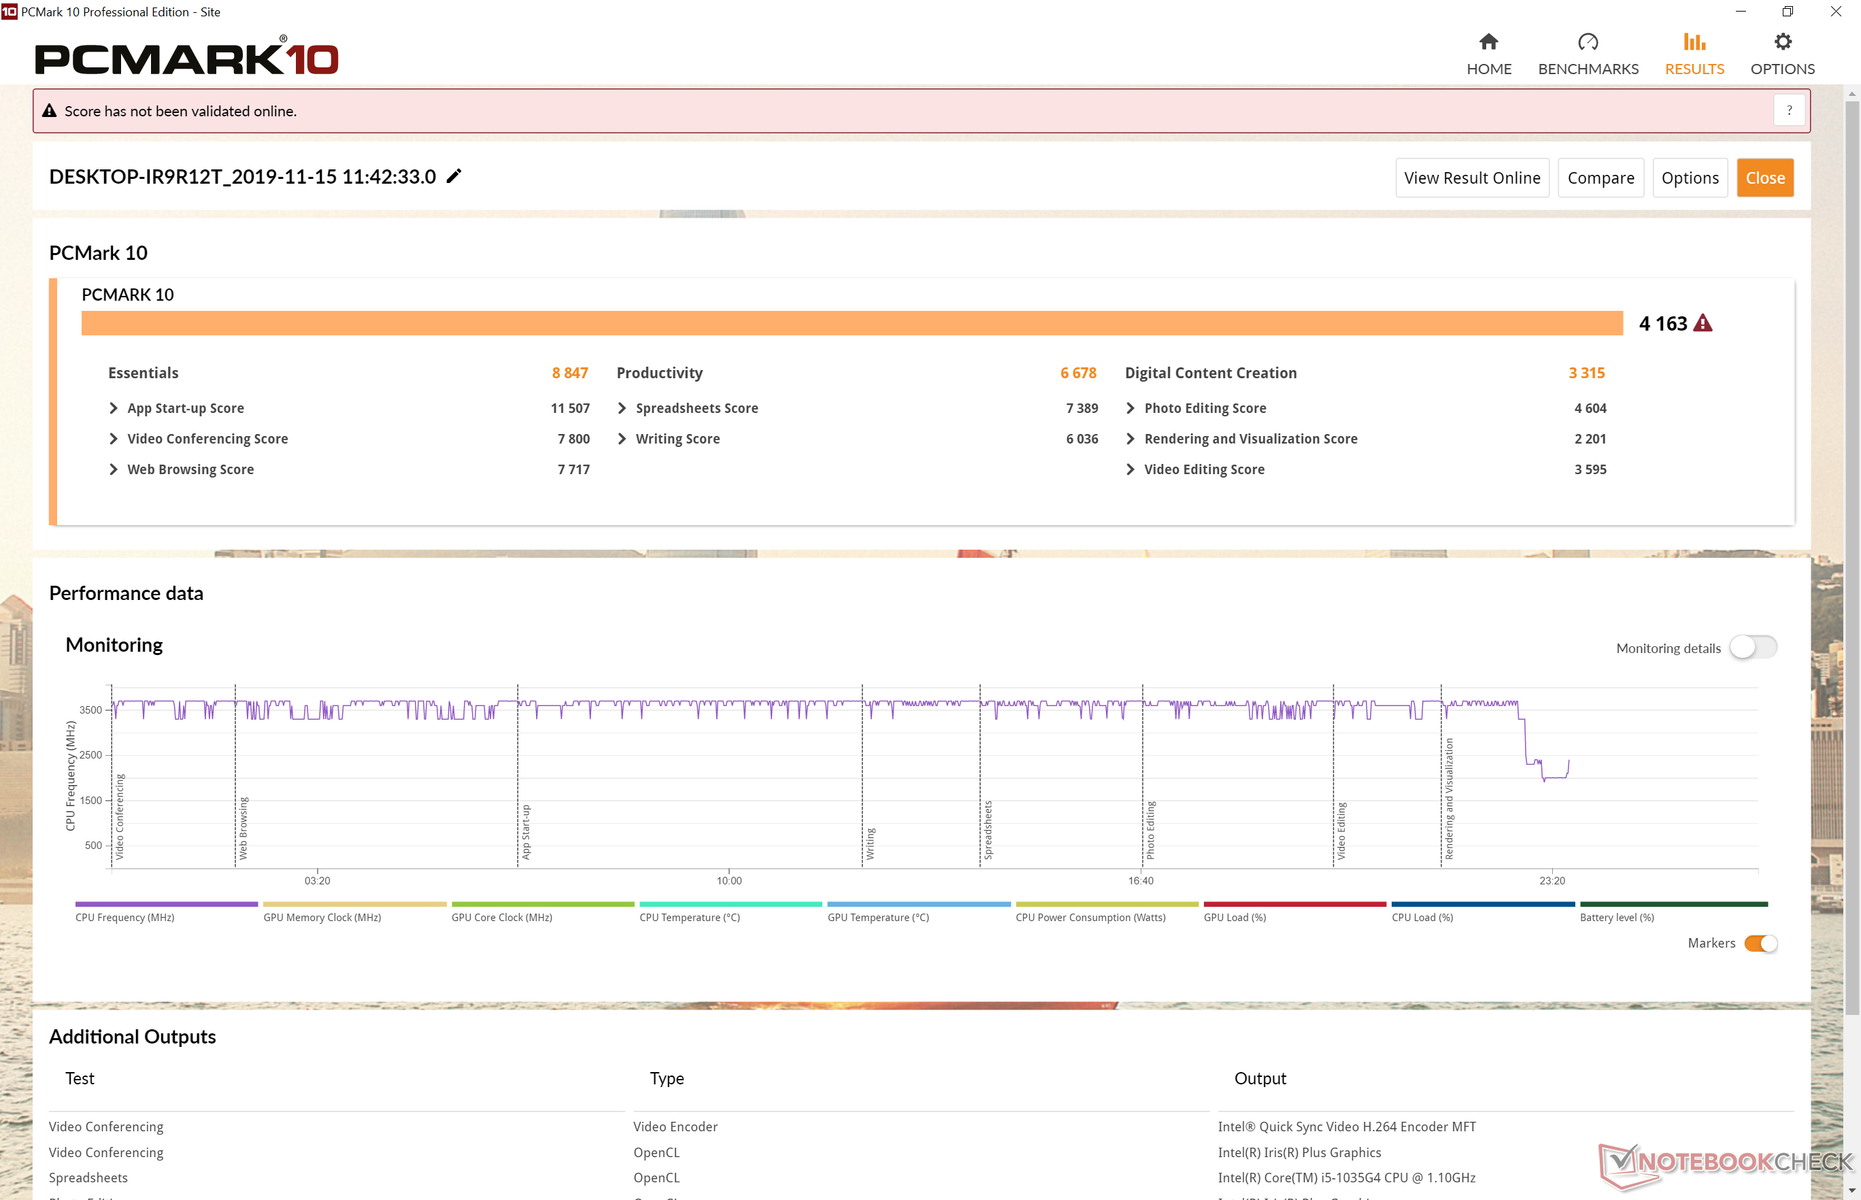Click the result Options button
Viewport: 1861px width, 1200px height.
click(1690, 178)
